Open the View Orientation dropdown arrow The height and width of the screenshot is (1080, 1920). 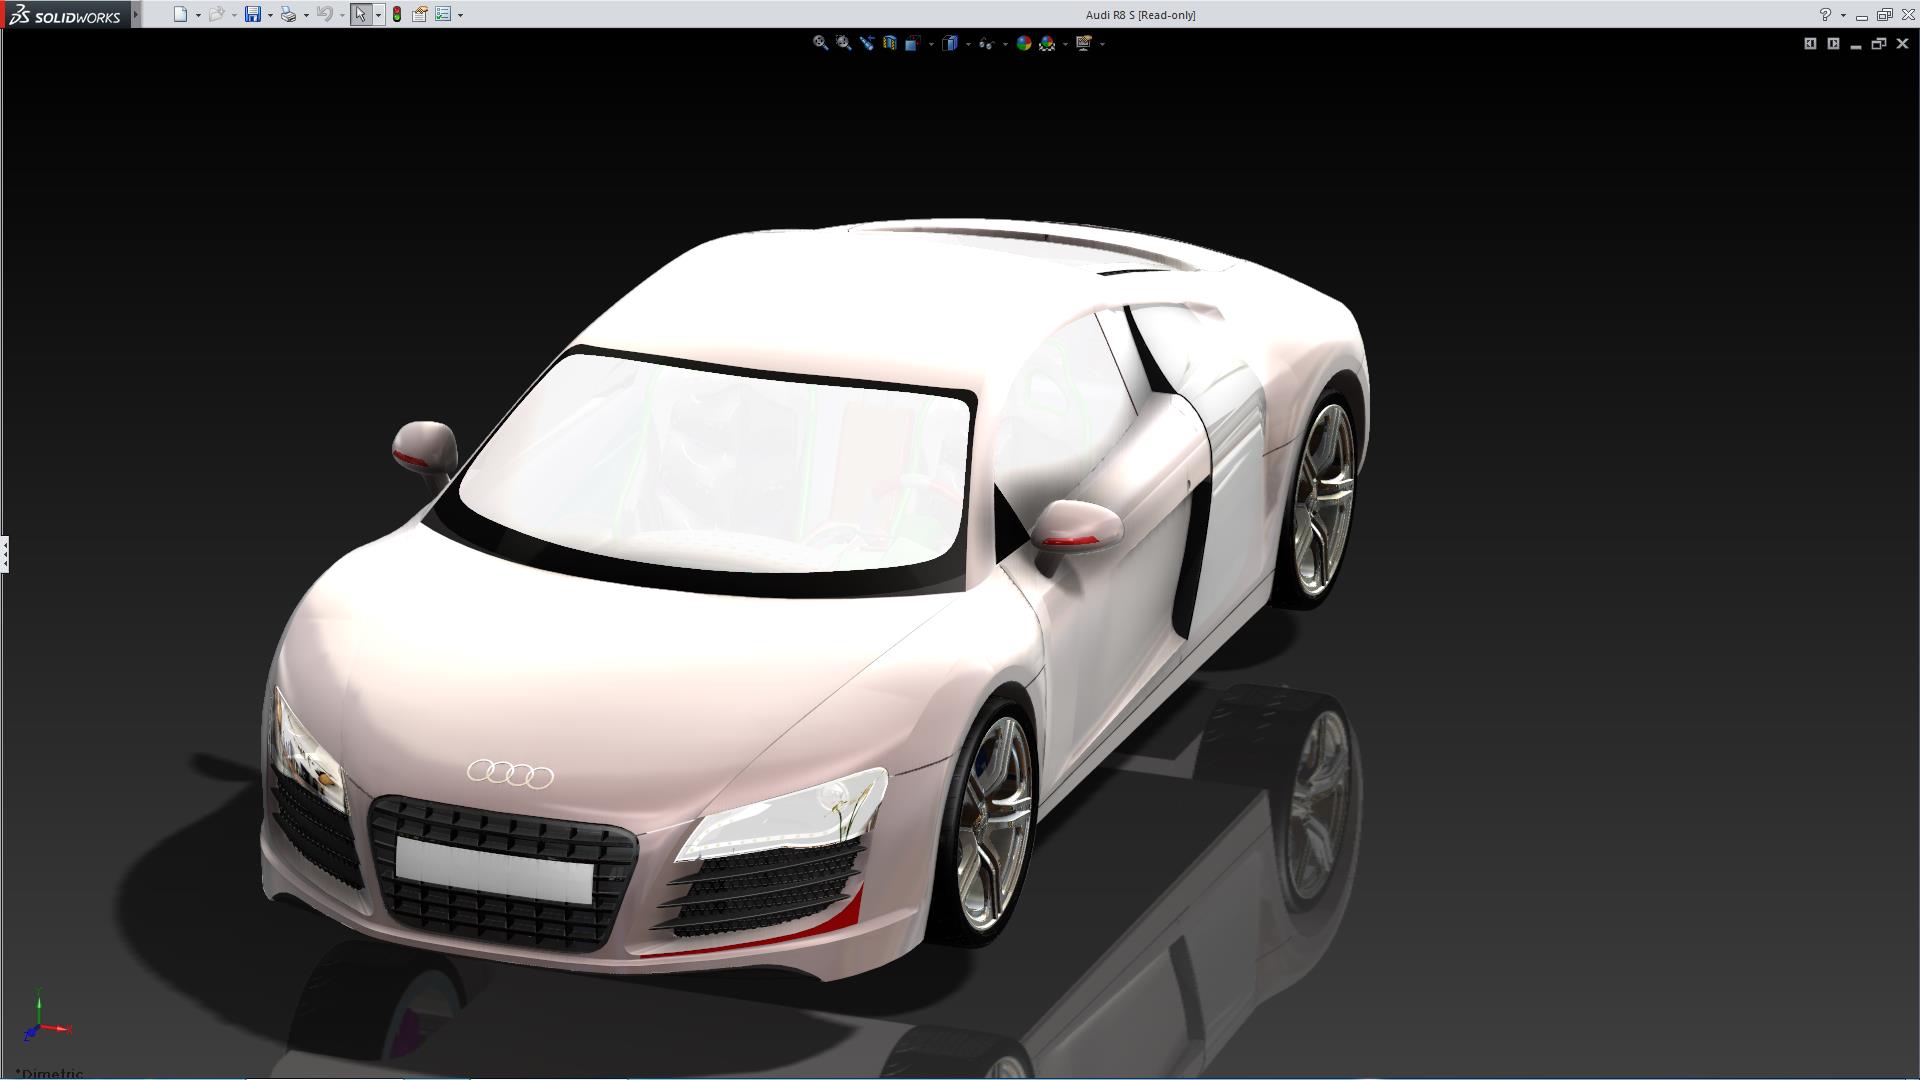click(931, 44)
